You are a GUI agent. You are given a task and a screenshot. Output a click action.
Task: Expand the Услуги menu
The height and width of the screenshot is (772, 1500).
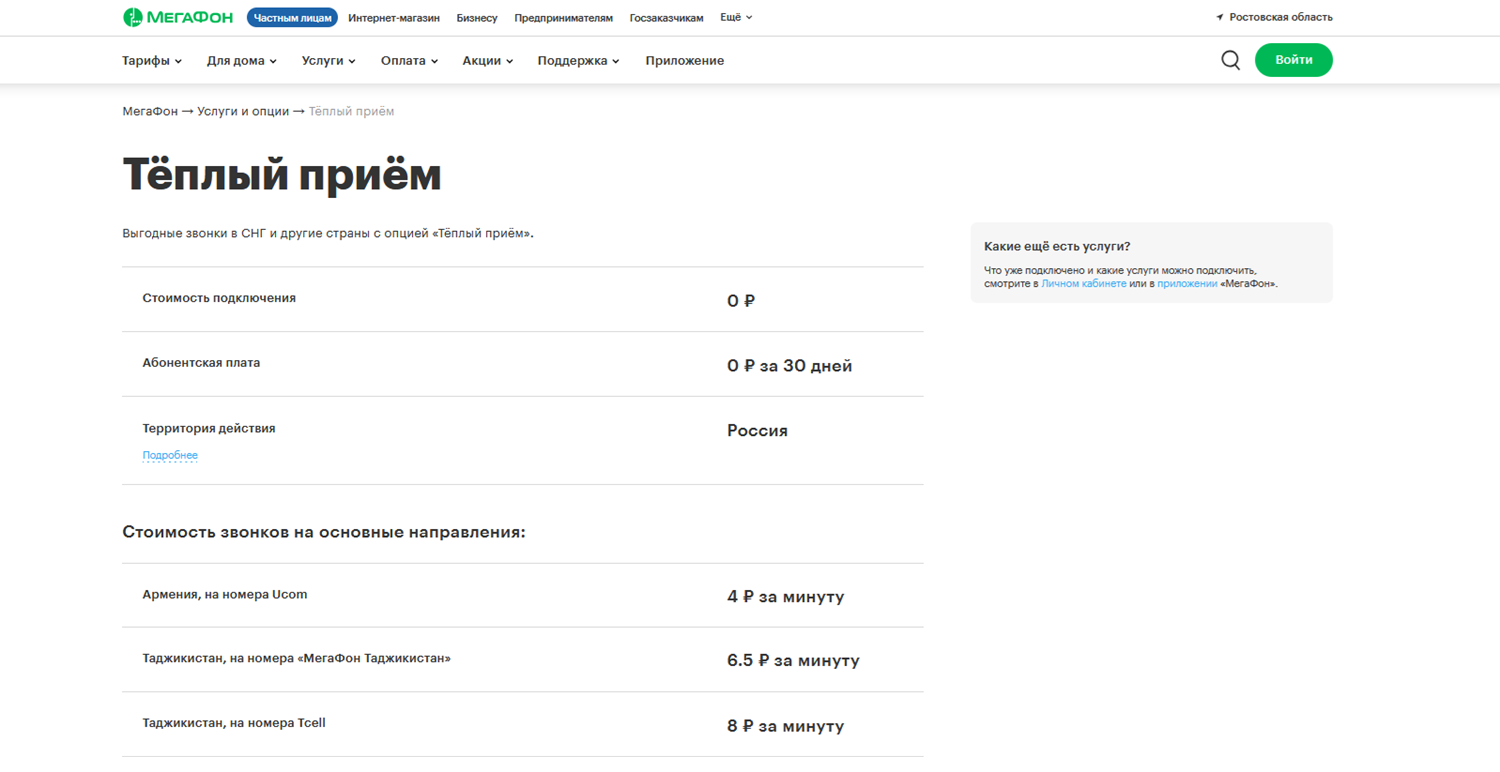329,61
